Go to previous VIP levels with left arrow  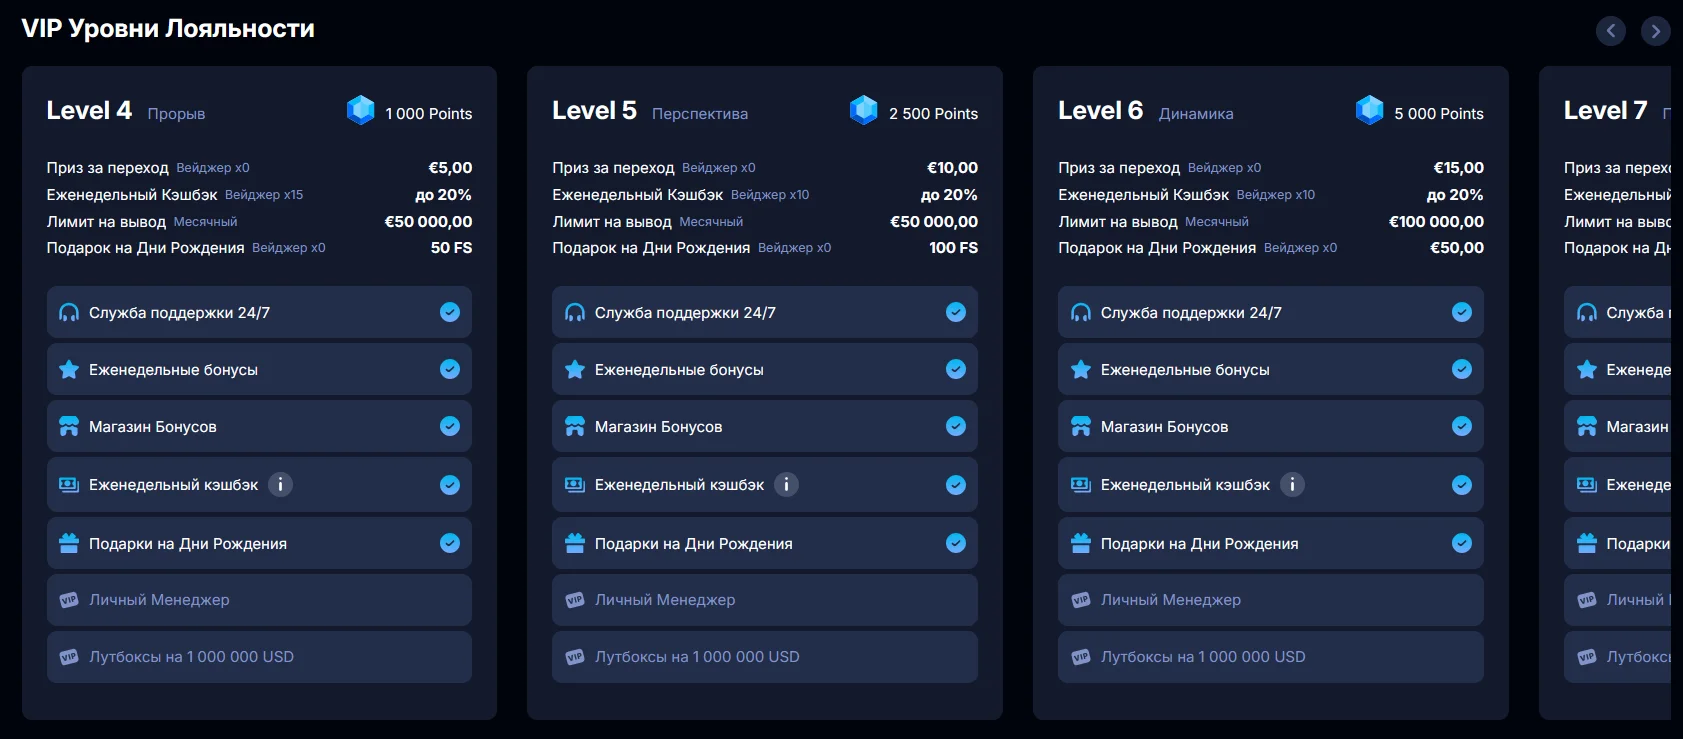tap(1610, 31)
